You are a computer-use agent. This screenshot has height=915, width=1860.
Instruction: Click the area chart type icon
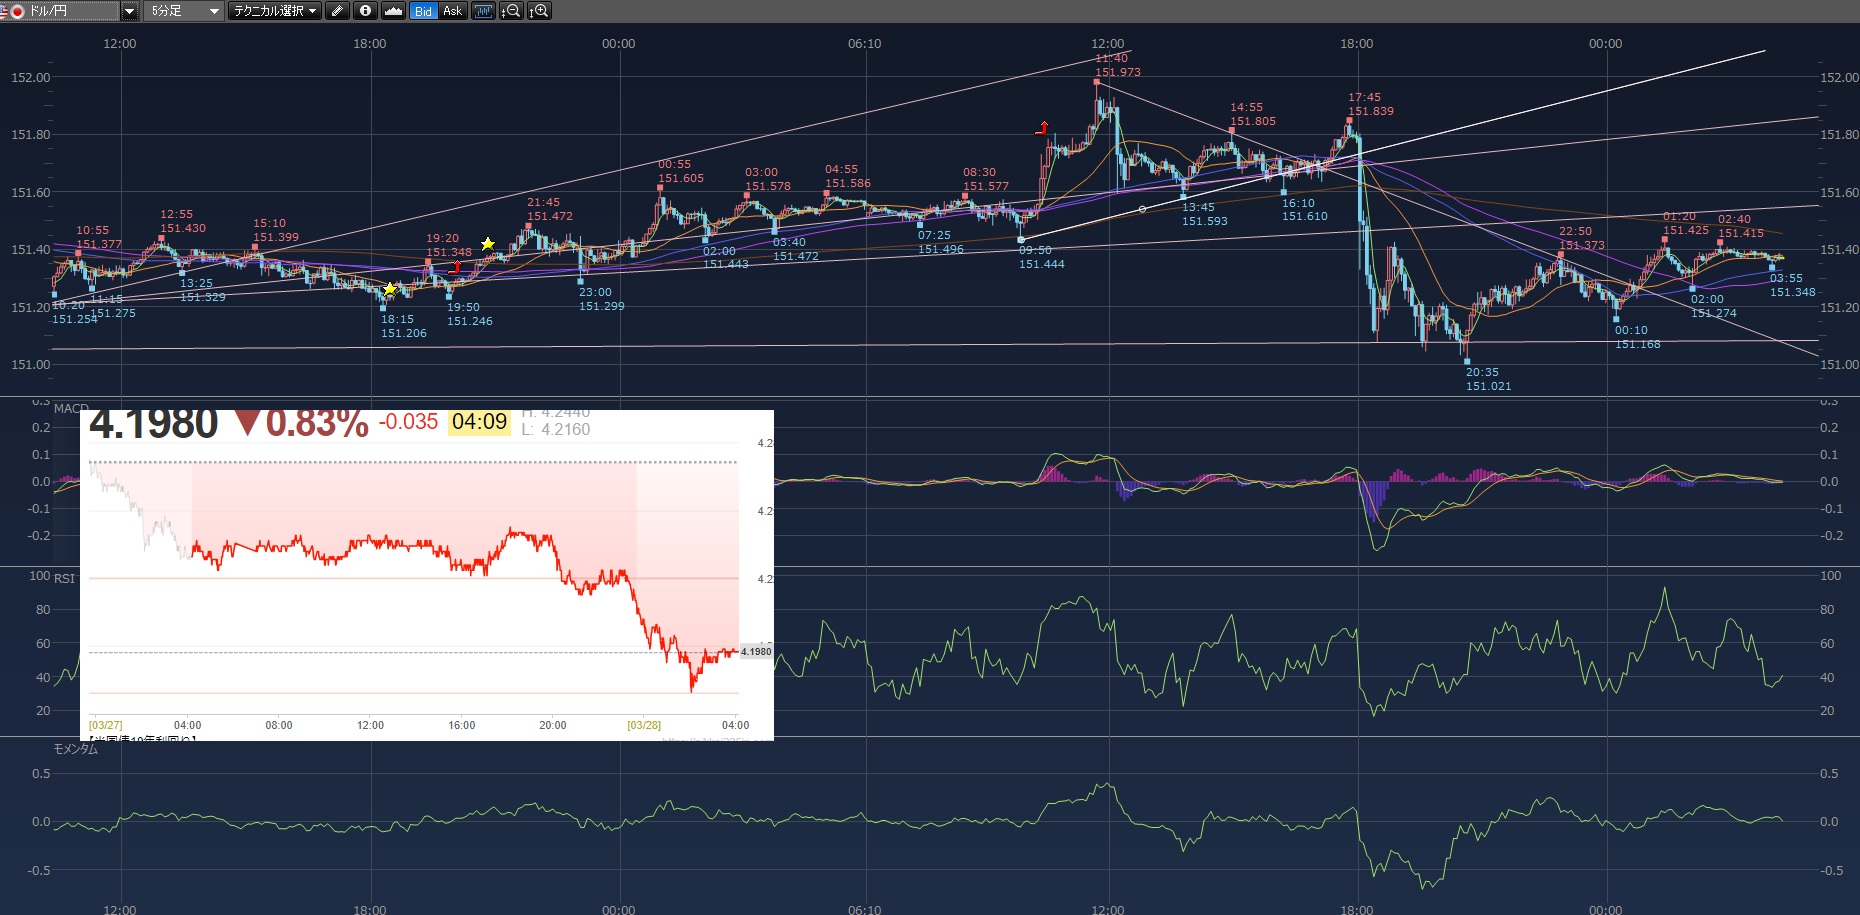point(393,11)
